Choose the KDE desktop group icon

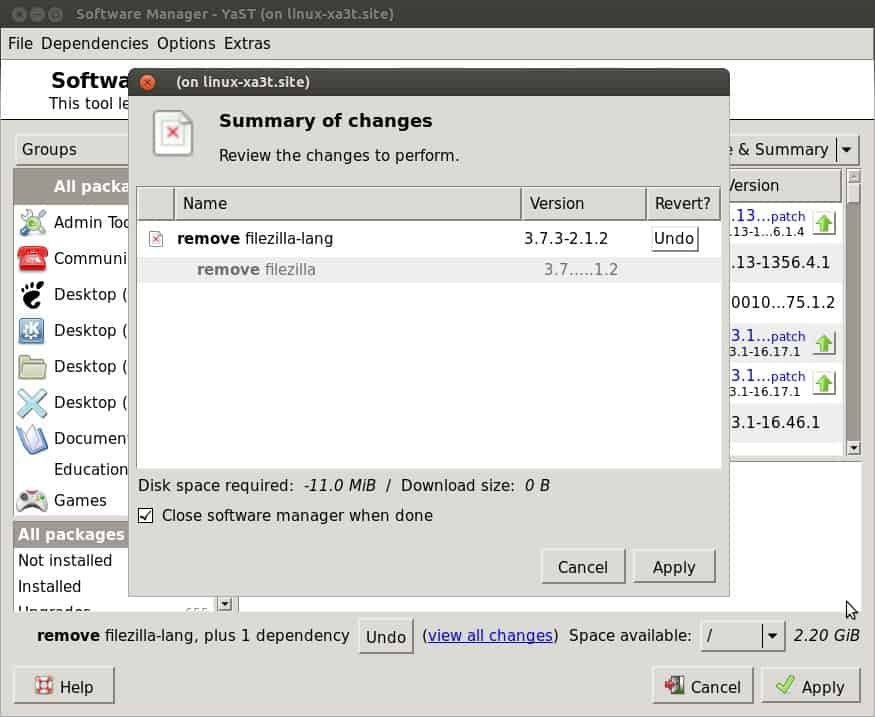click(32, 330)
